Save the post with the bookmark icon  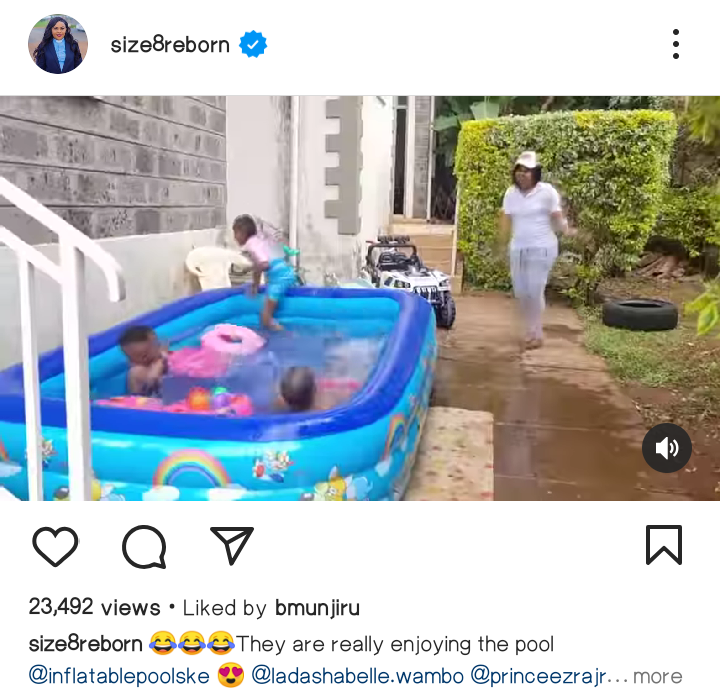click(664, 545)
